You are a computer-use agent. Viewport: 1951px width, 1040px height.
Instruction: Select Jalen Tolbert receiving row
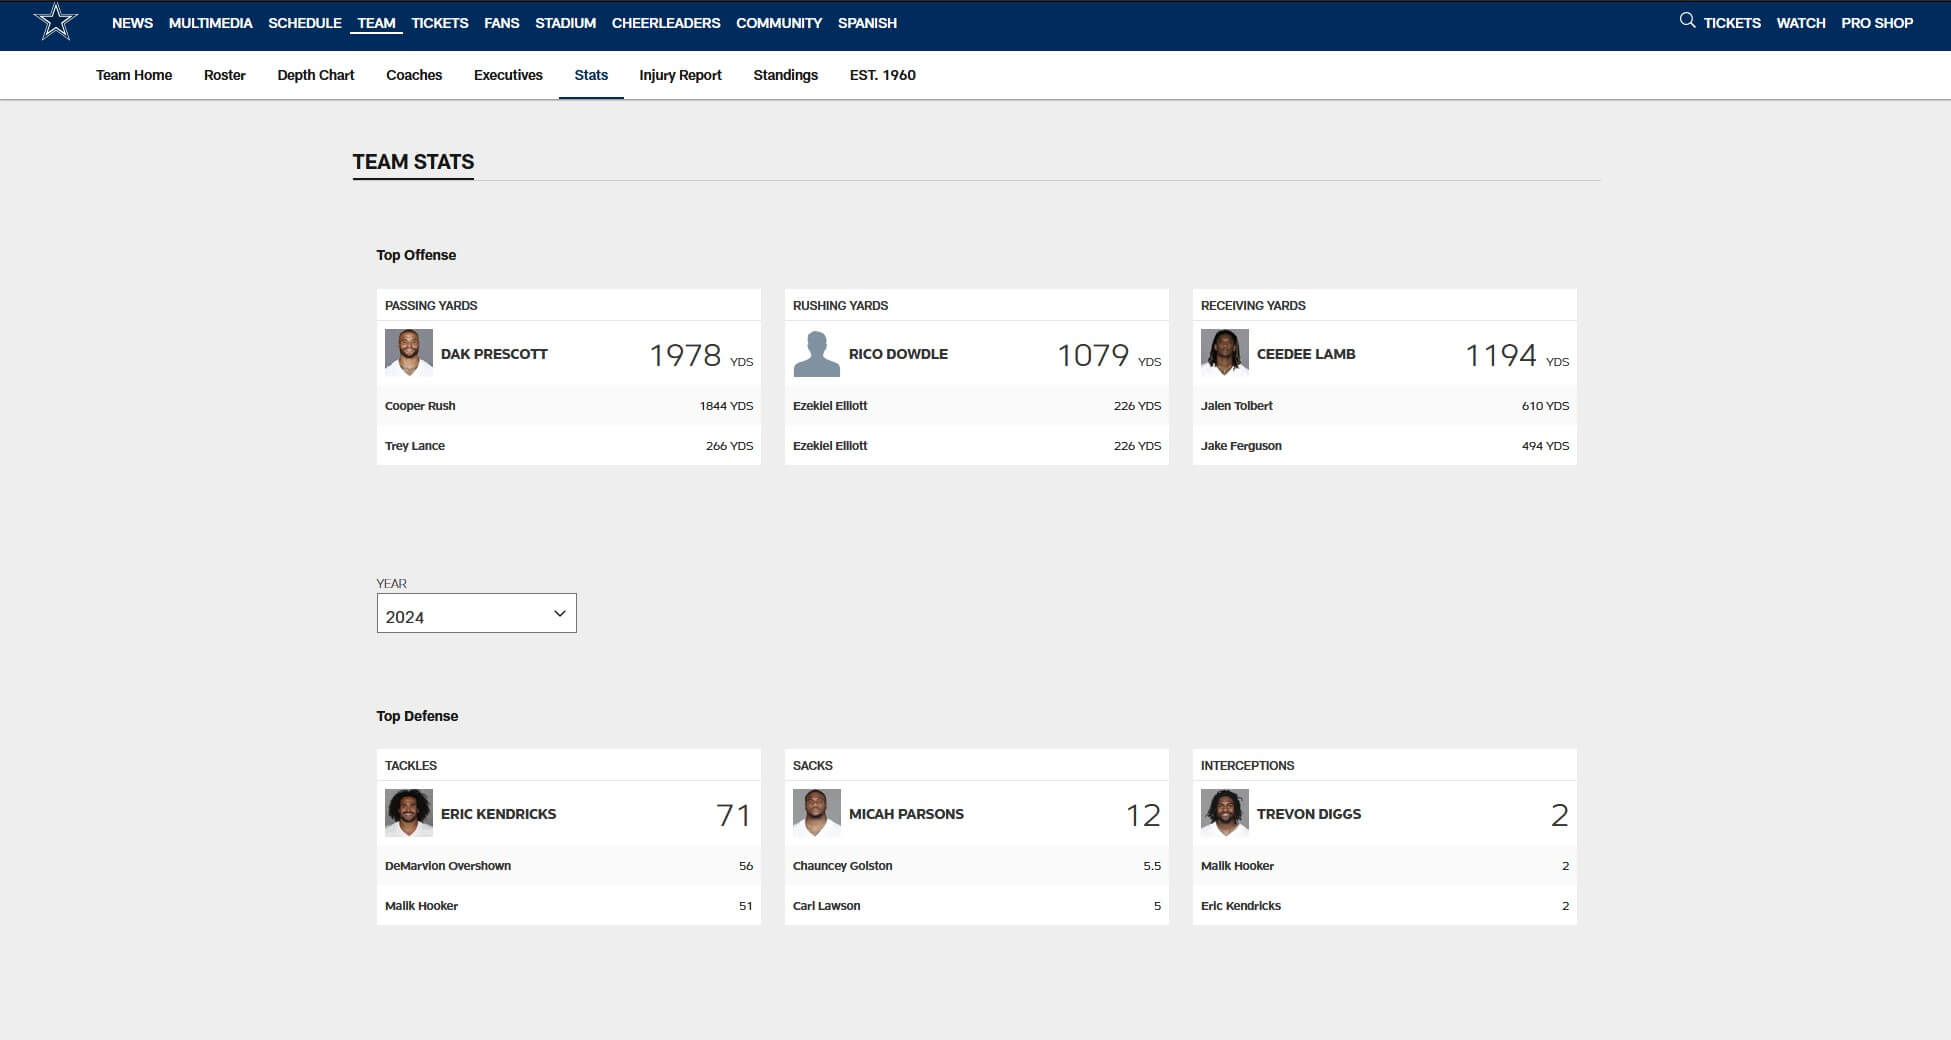(x=1384, y=406)
